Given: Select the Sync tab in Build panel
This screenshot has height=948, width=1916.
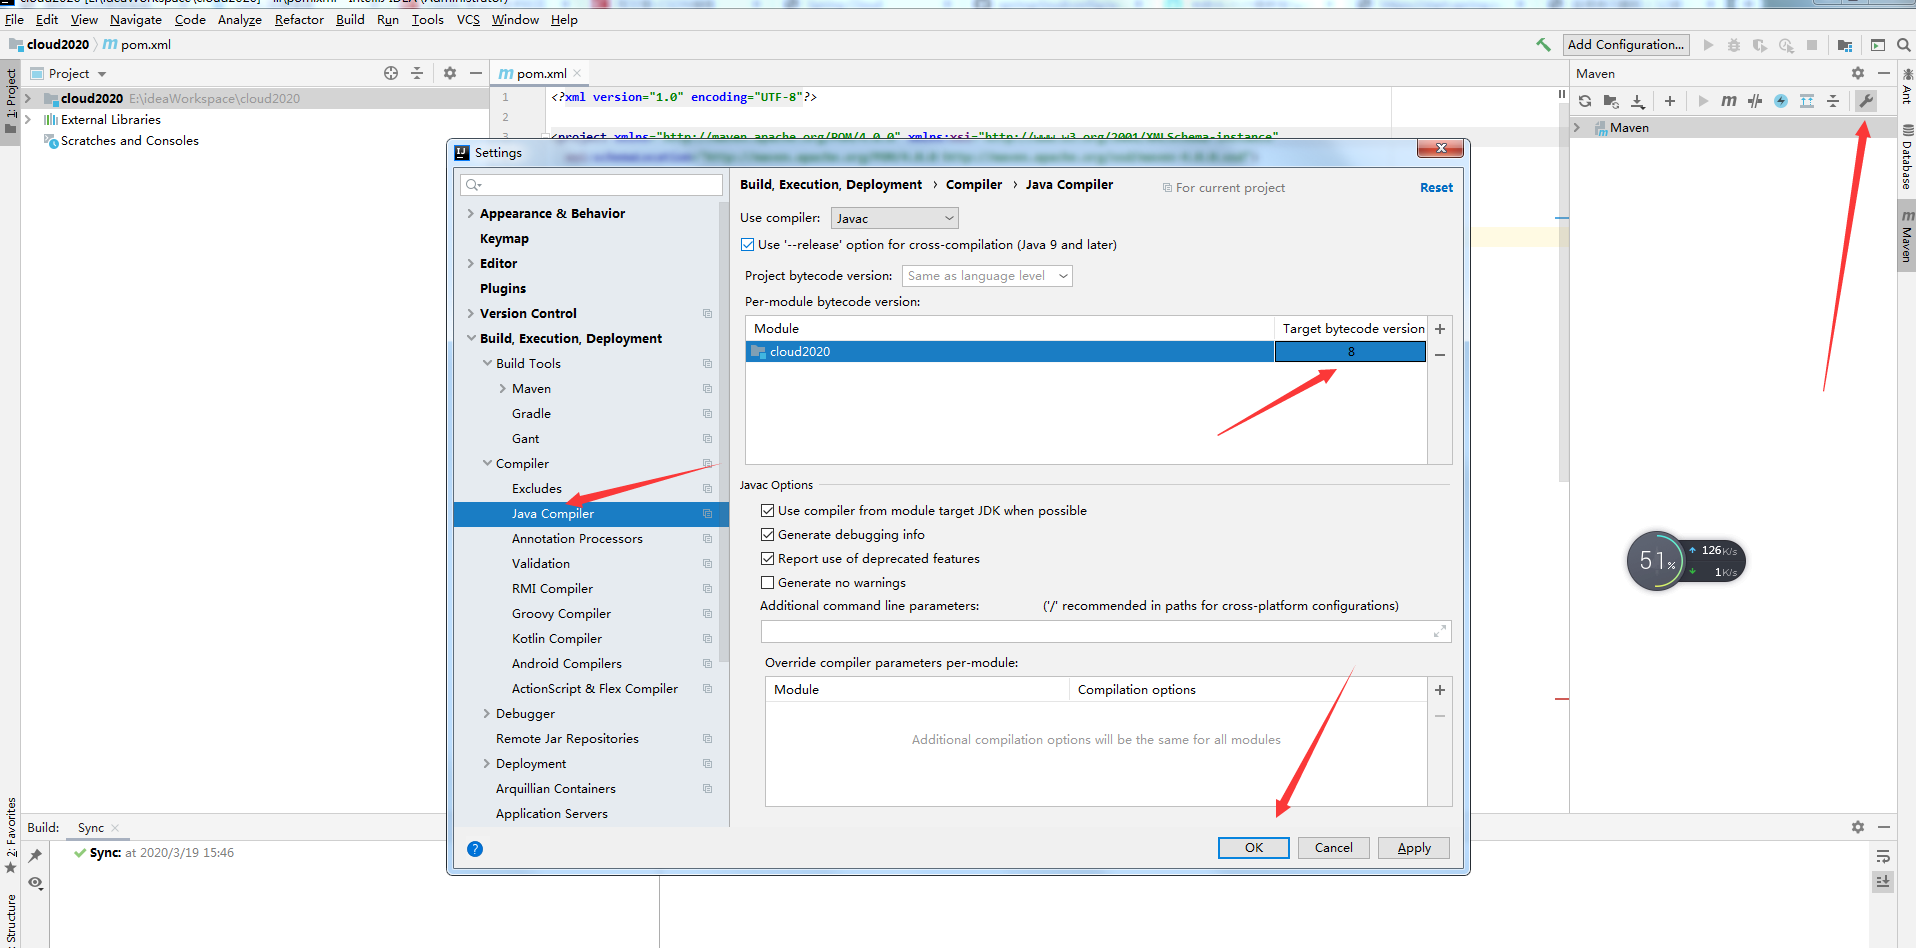Looking at the screenshot, I should coord(91,828).
